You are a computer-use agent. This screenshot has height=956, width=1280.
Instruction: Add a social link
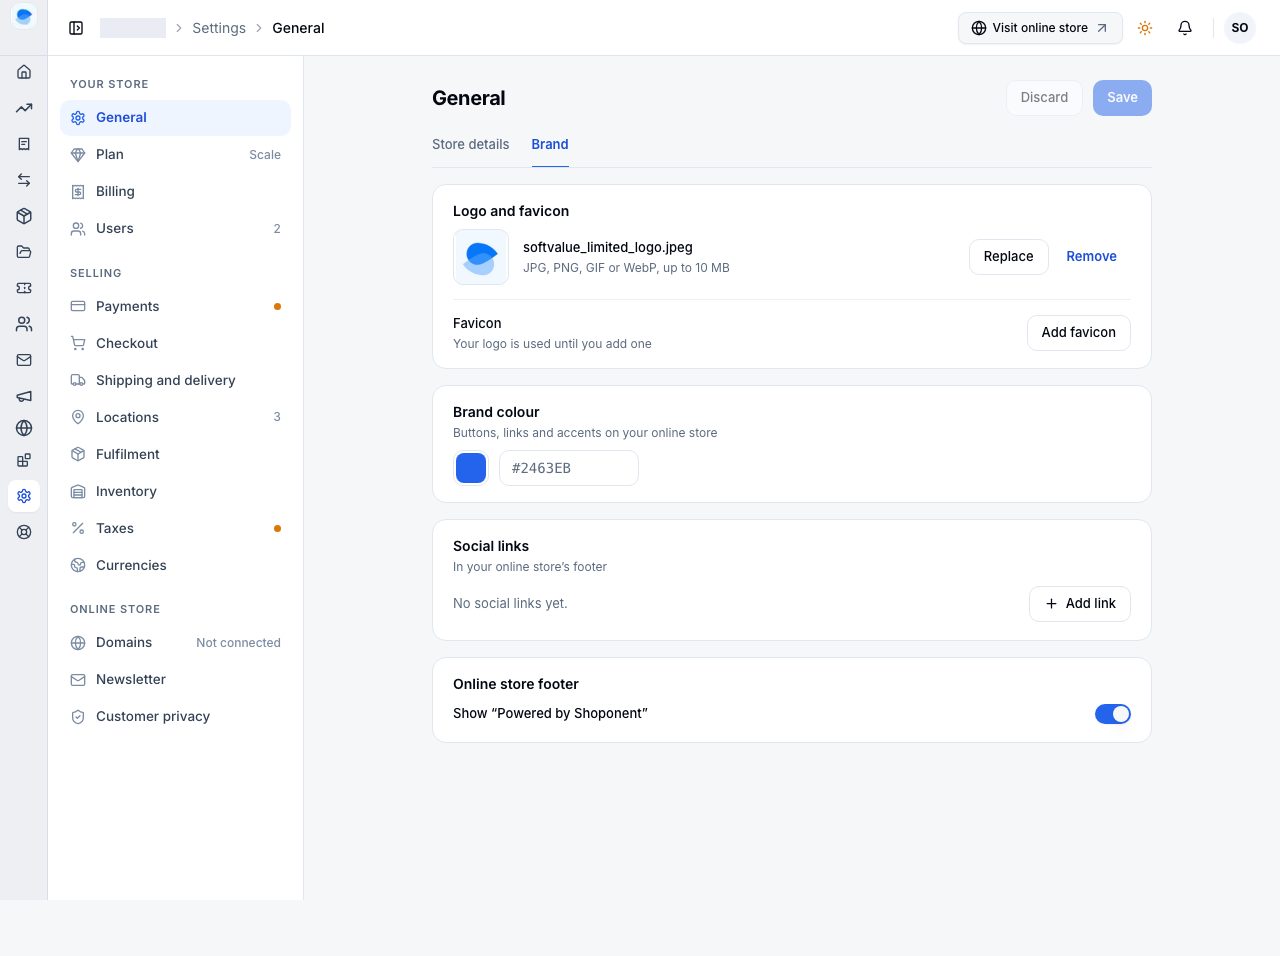point(1080,604)
